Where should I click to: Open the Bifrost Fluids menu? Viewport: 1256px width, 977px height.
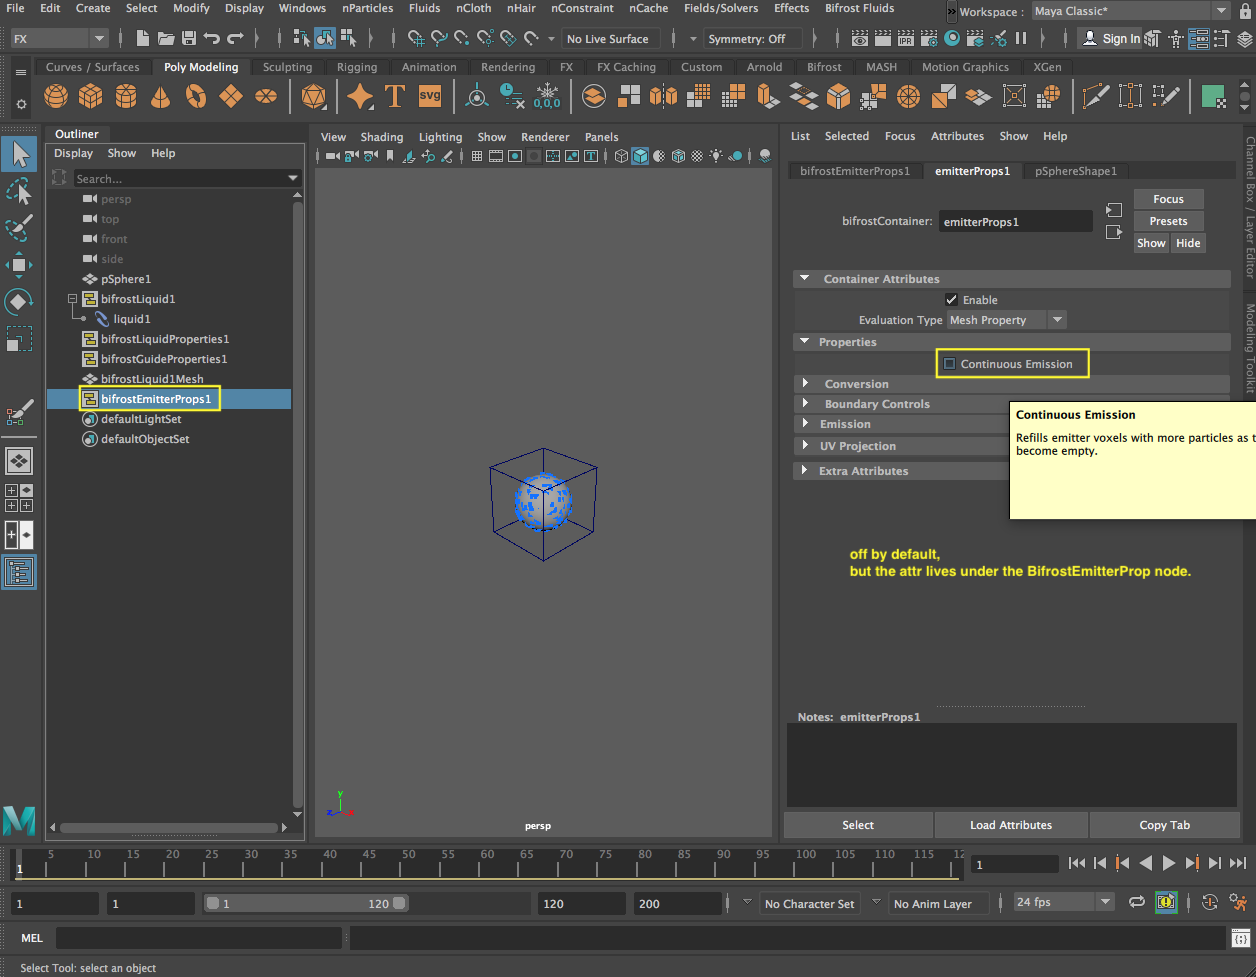pos(859,8)
